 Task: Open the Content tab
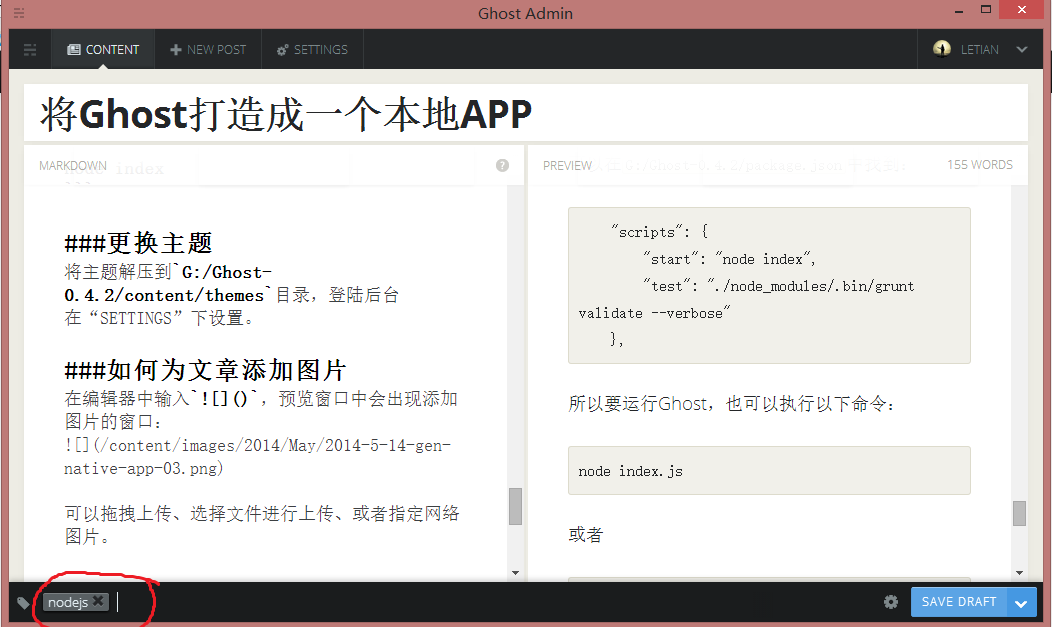(103, 50)
